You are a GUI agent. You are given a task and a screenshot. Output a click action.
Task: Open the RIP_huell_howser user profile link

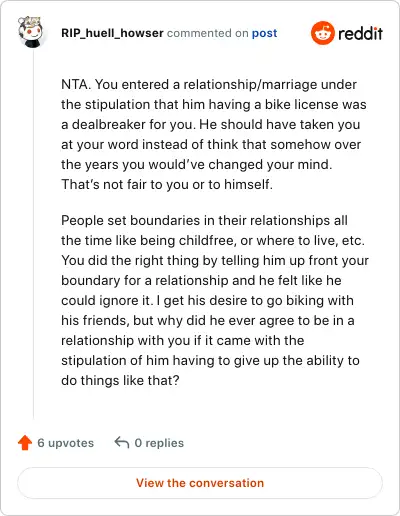pyautogui.click(x=112, y=33)
